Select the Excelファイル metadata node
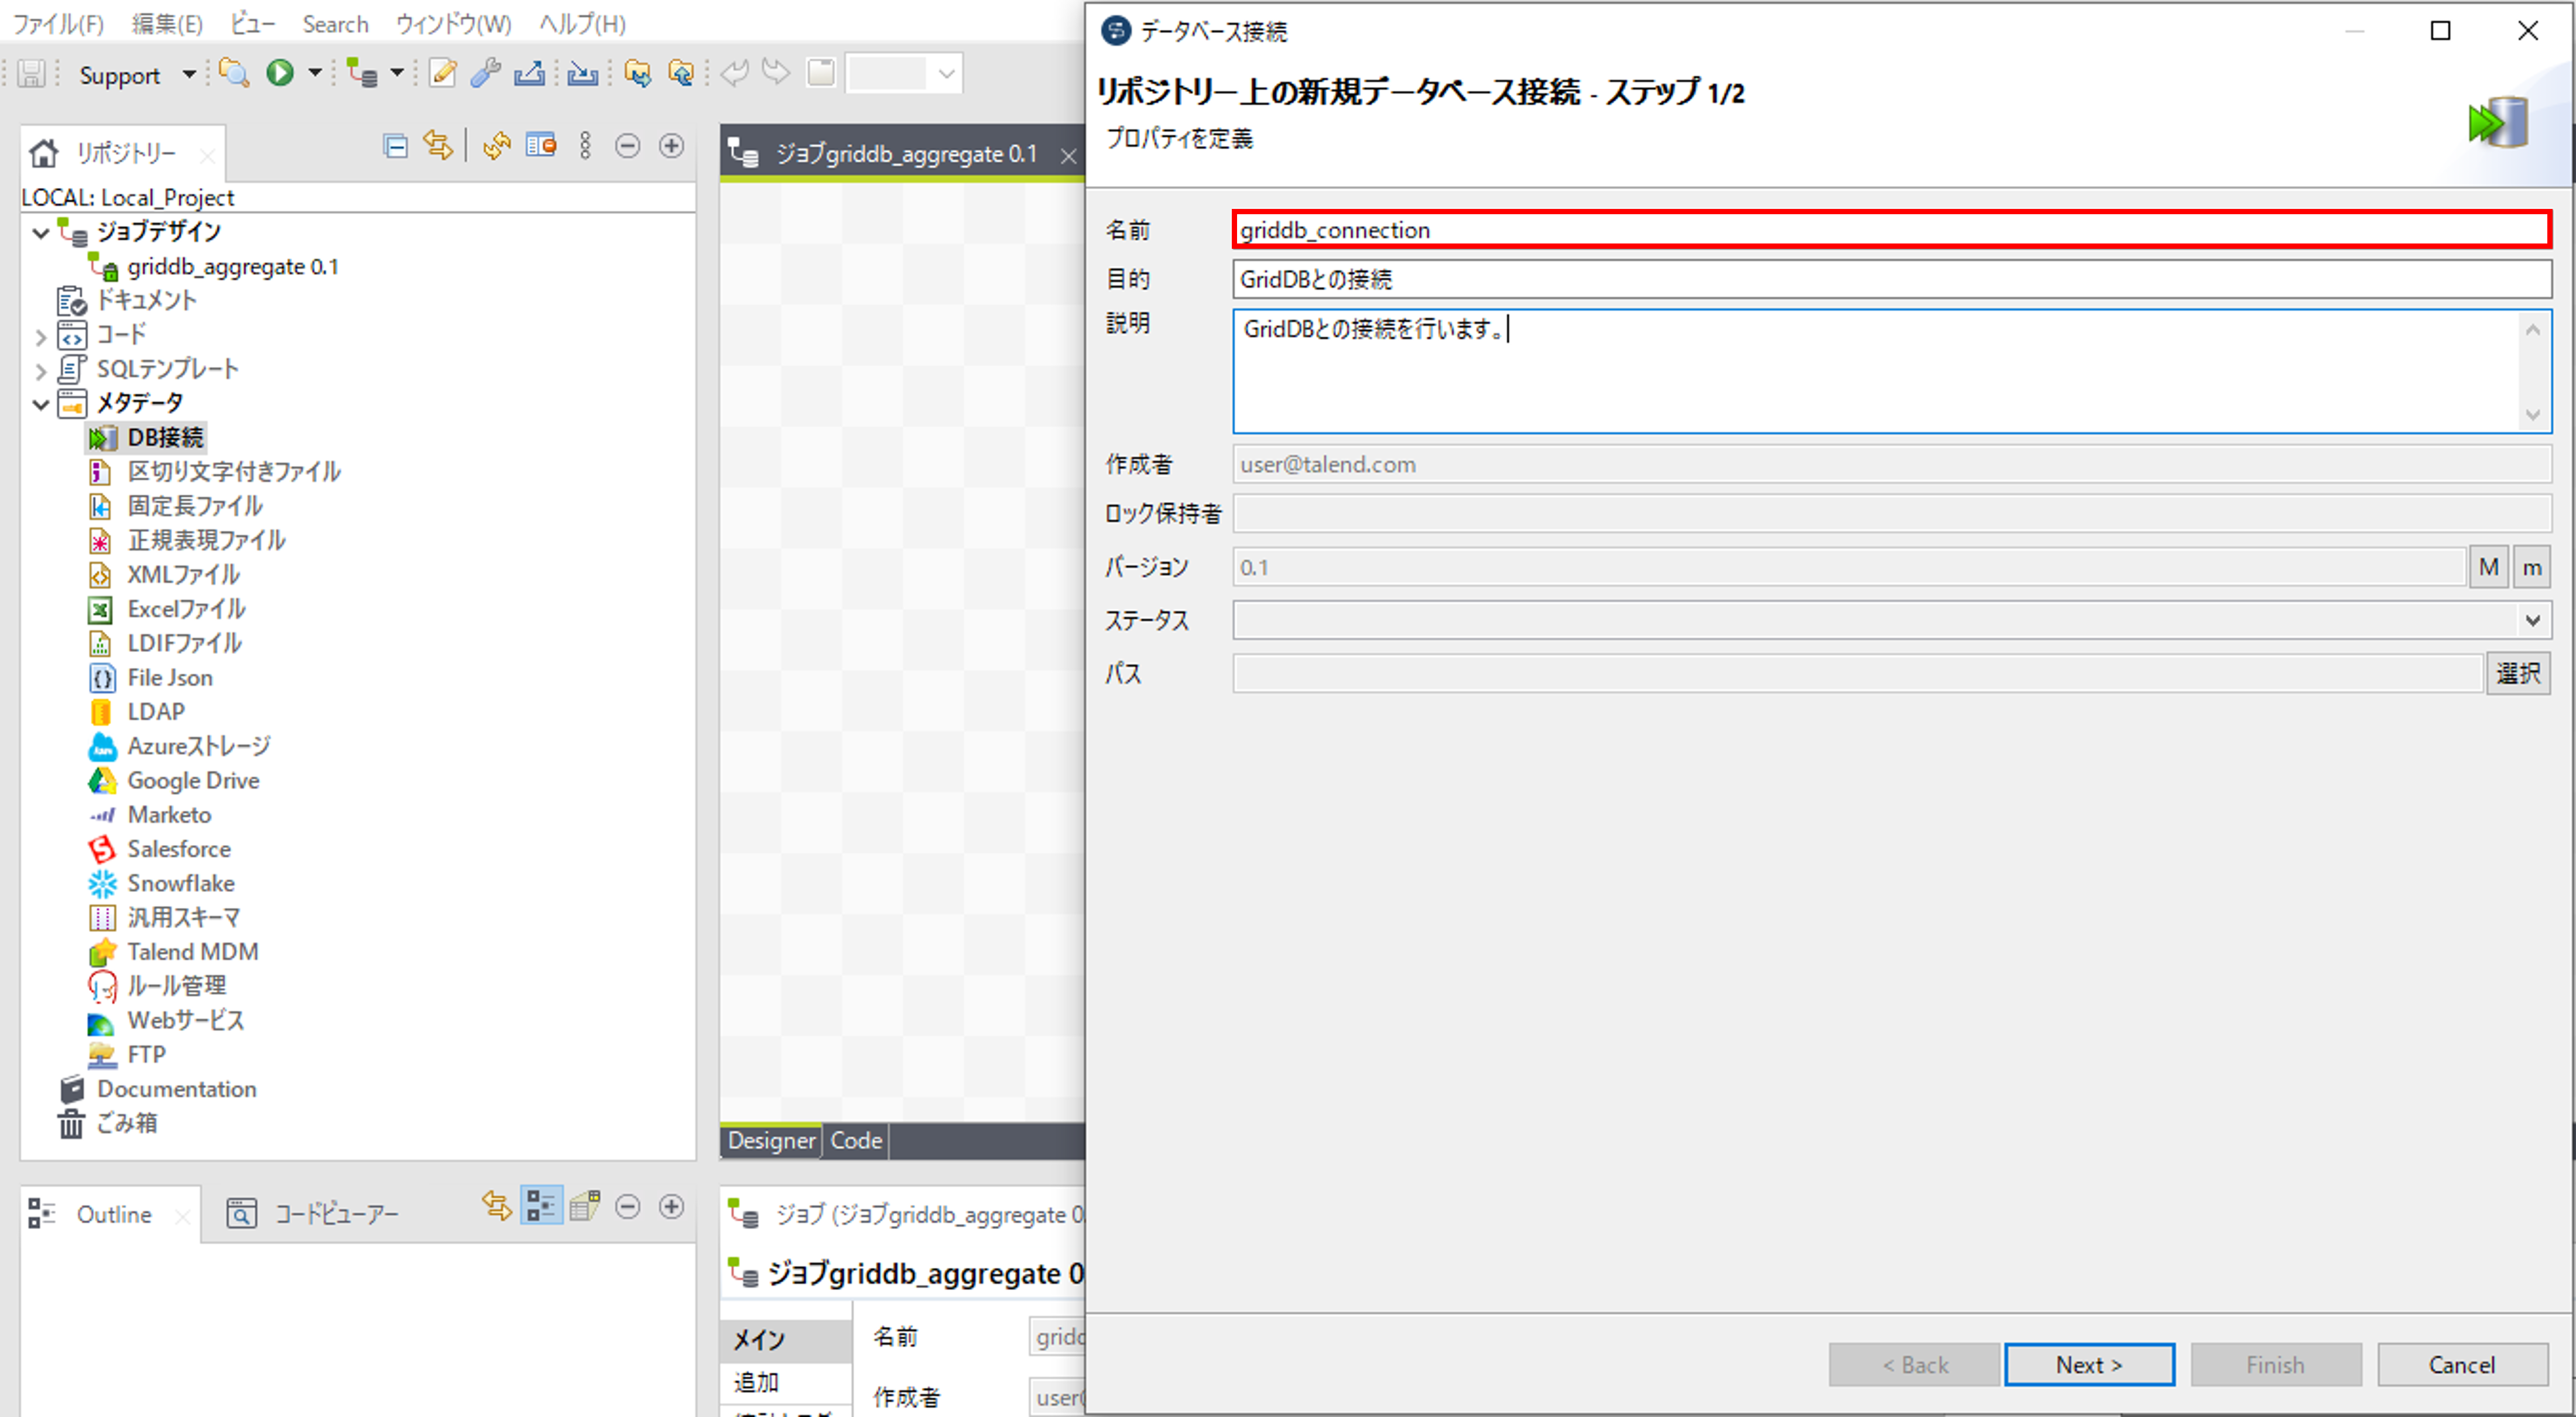2576x1417 pixels. click(x=186, y=609)
